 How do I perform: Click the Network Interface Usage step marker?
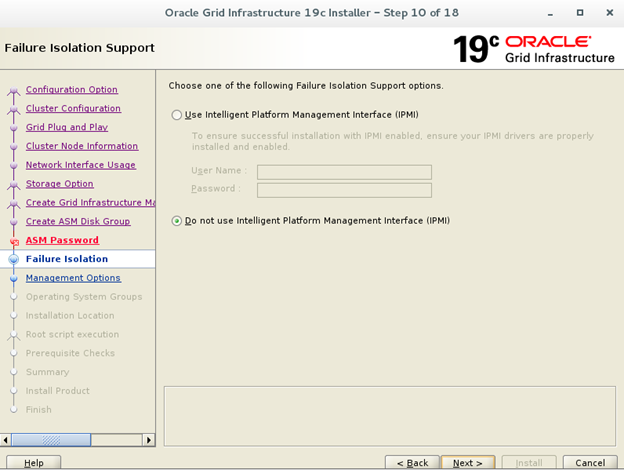click(14, 165)
